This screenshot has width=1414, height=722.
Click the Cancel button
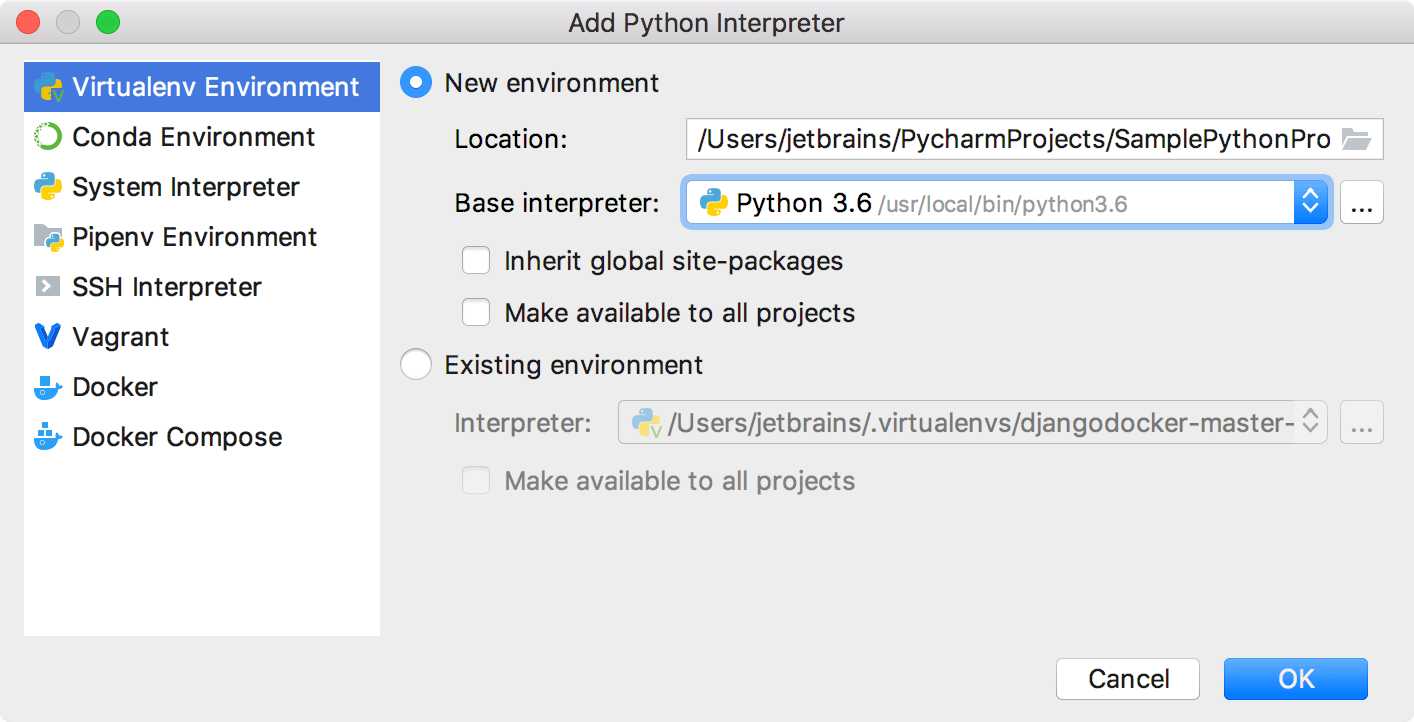(1128, 679)
